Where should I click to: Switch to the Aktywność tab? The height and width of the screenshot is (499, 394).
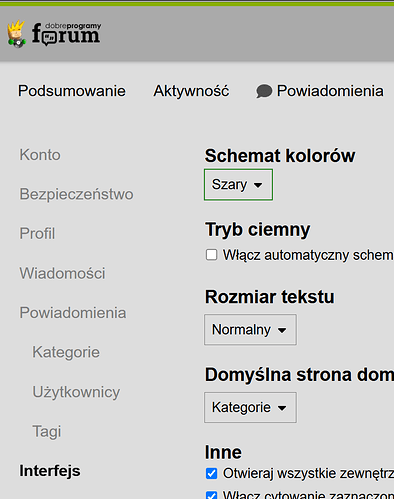[191, 91]
